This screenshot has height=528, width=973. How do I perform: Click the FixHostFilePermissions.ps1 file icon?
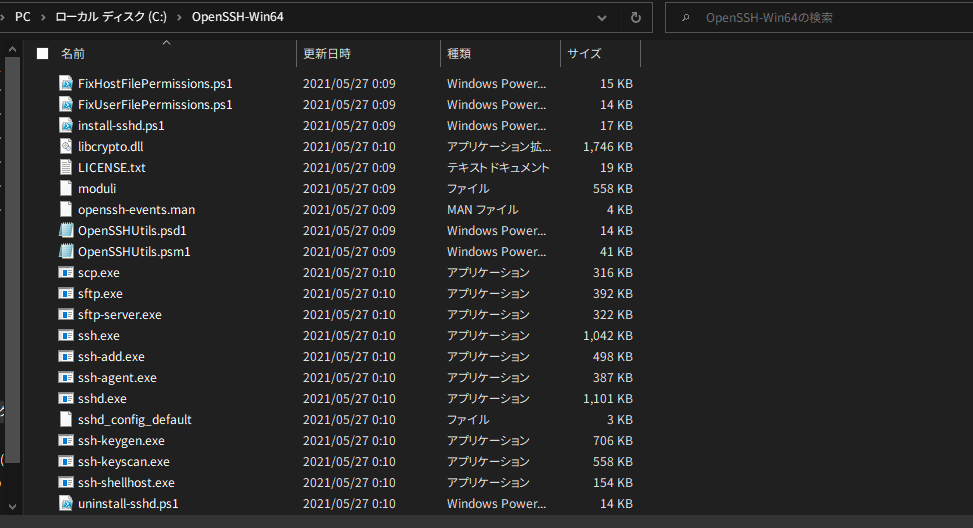(66, 83)
